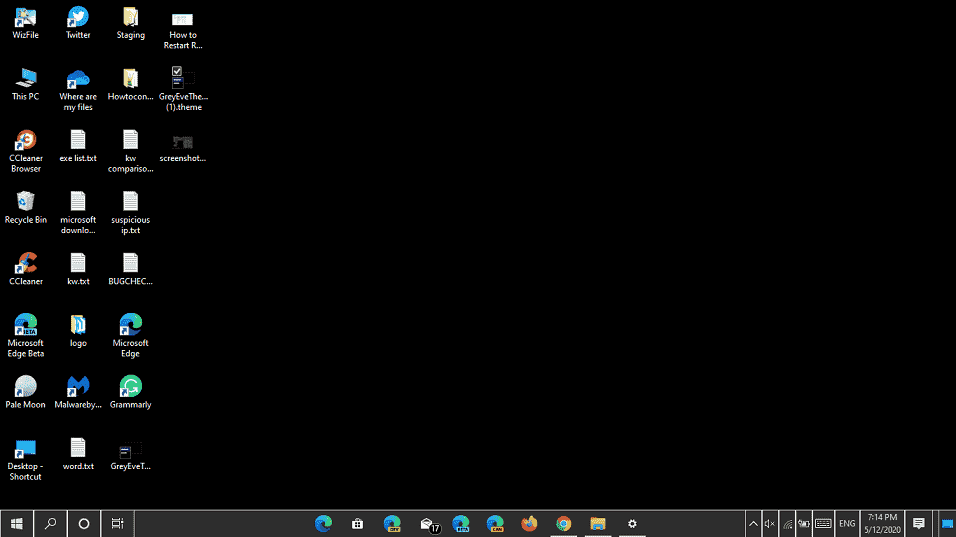The height and width of the screenshot is (537, 956).
Task: Open the battery status tray icon
Action: pyautogui.click(x=804, y=524)
